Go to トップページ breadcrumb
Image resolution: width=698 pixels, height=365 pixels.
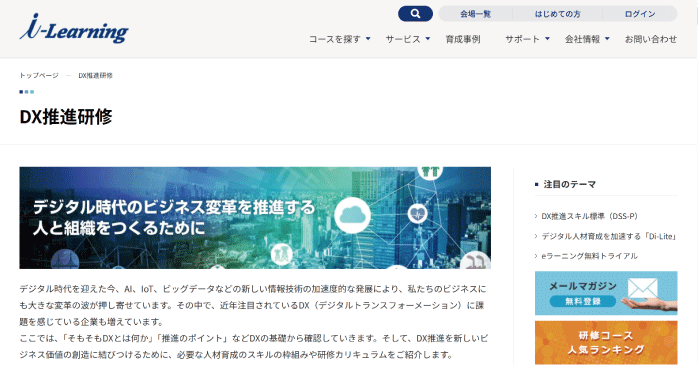click(x=39, y=75)
